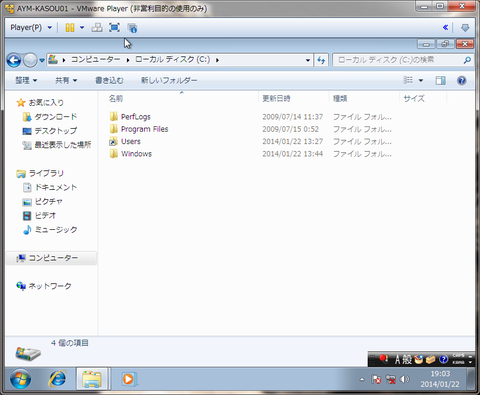Screen dimensions: 480x395
Task: Refresh the folder view
Action: pos(321,60)
